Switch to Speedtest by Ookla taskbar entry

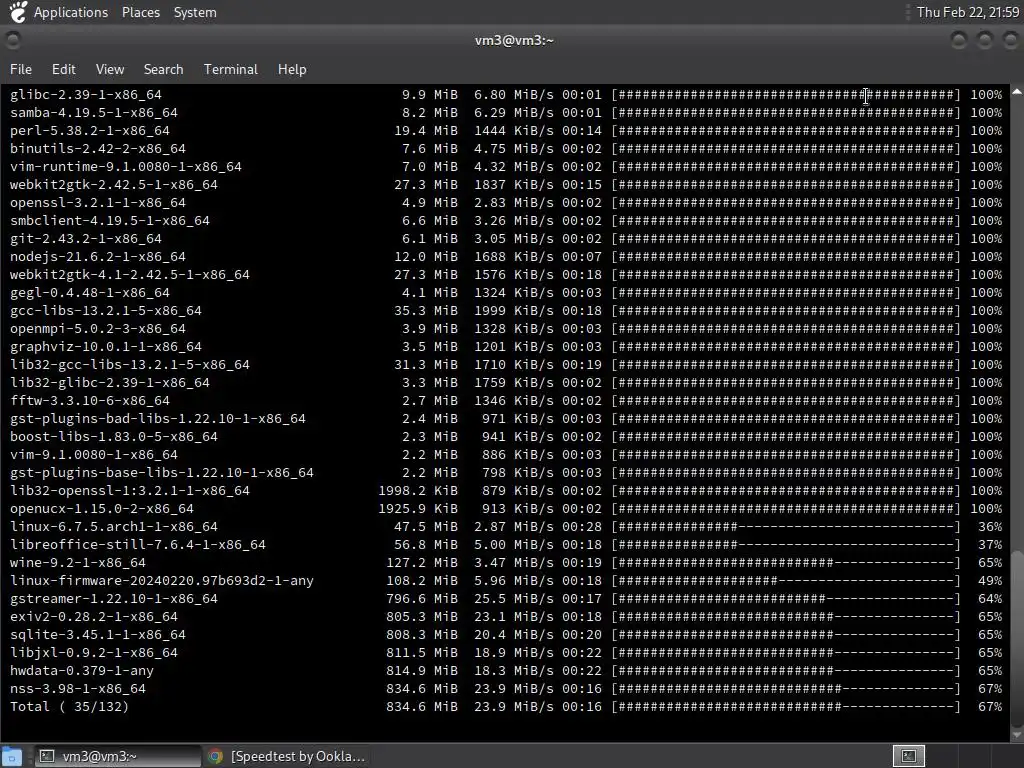click(286, 756)
